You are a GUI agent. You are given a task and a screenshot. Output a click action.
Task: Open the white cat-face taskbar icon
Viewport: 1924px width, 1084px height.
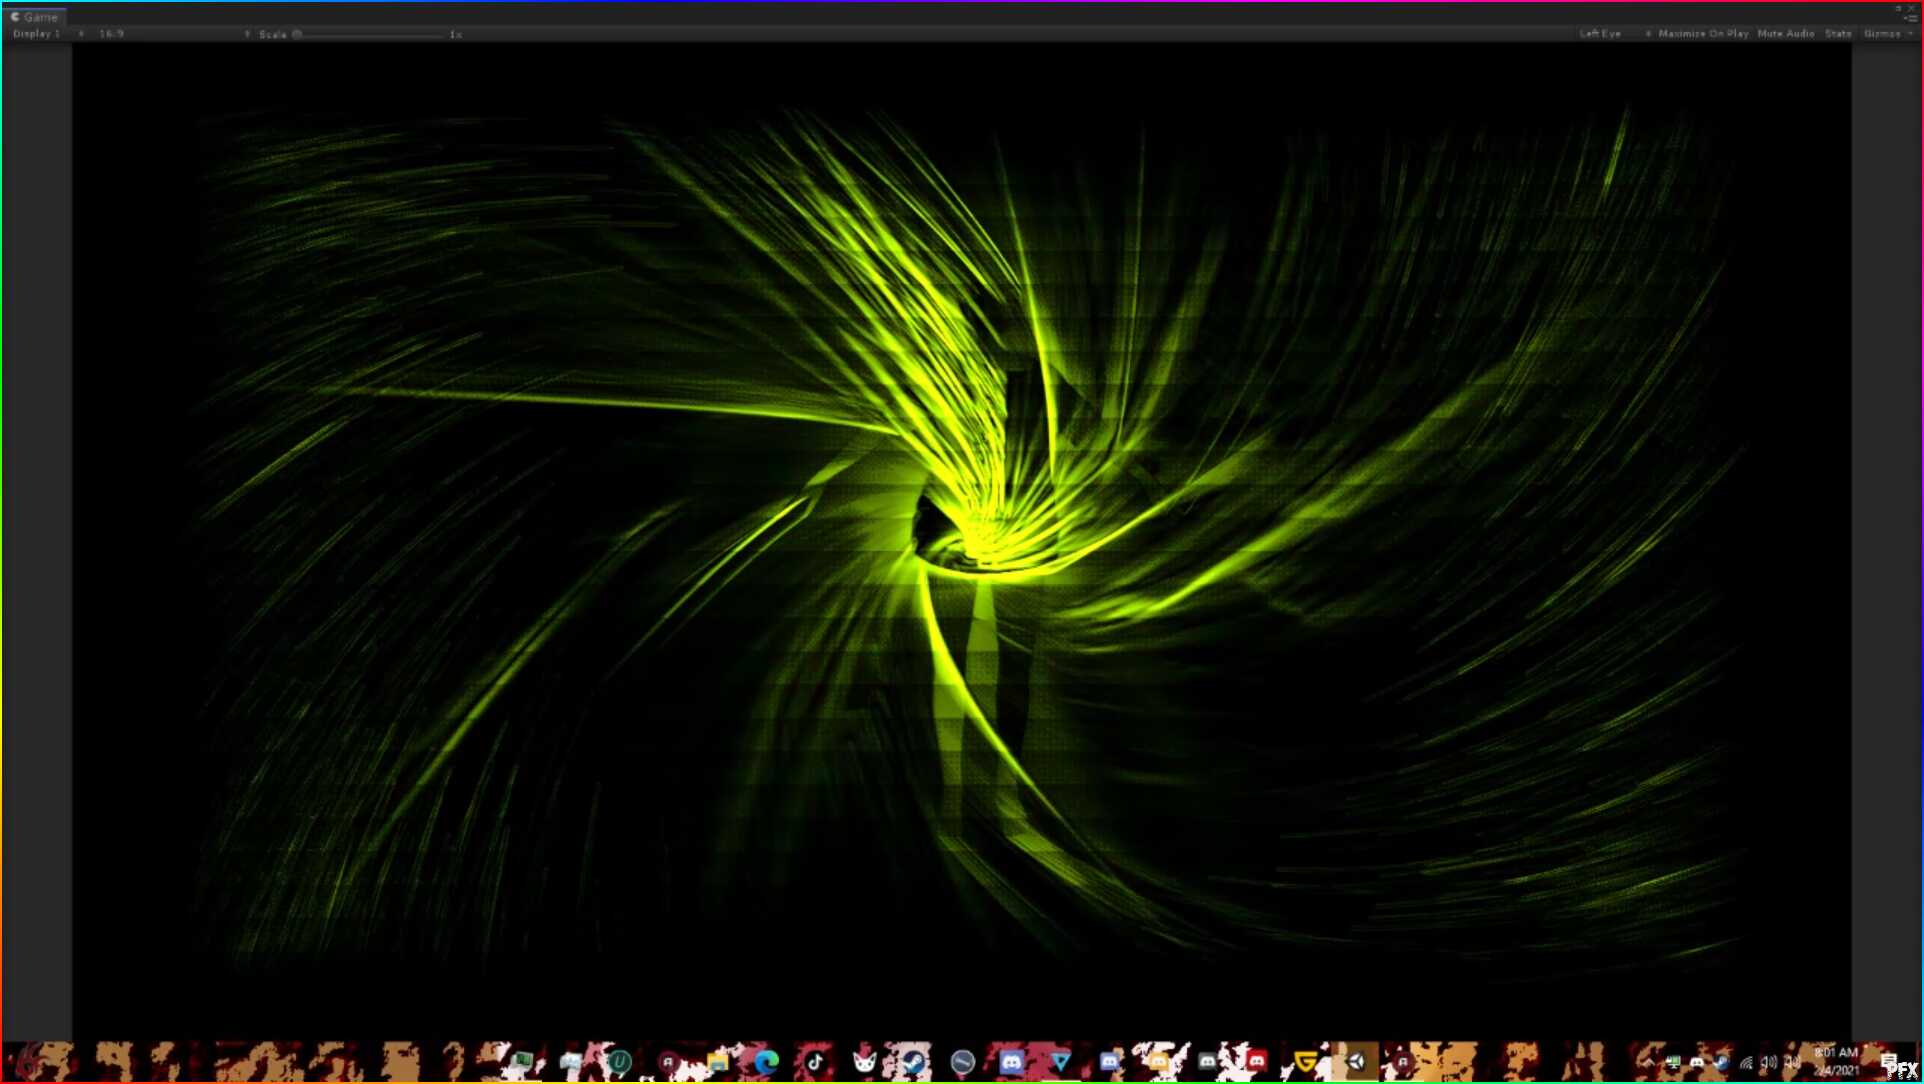(864, 1061)
